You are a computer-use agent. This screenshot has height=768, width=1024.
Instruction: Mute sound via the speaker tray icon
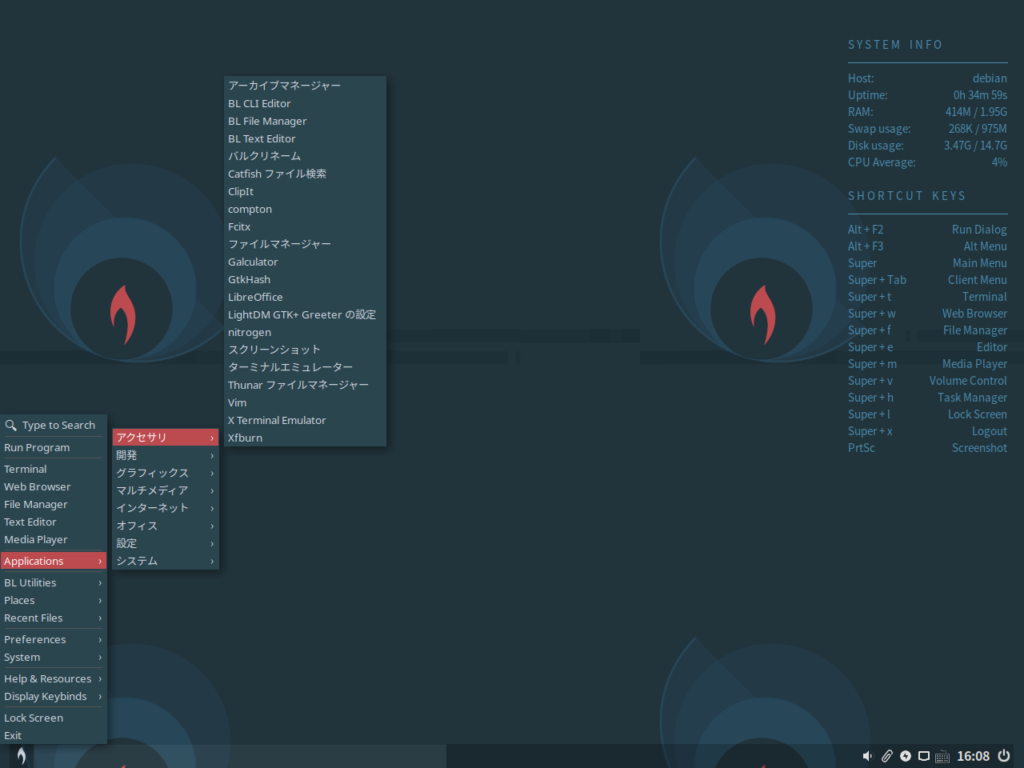coord(867,756)
